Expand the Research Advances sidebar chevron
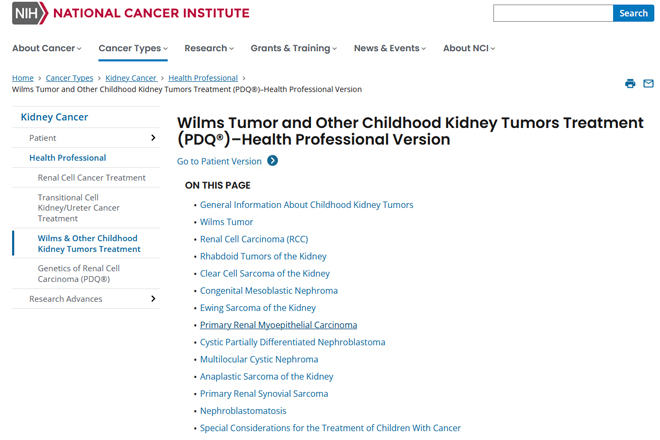Screen dimensions: 660x440 (153, 299)
